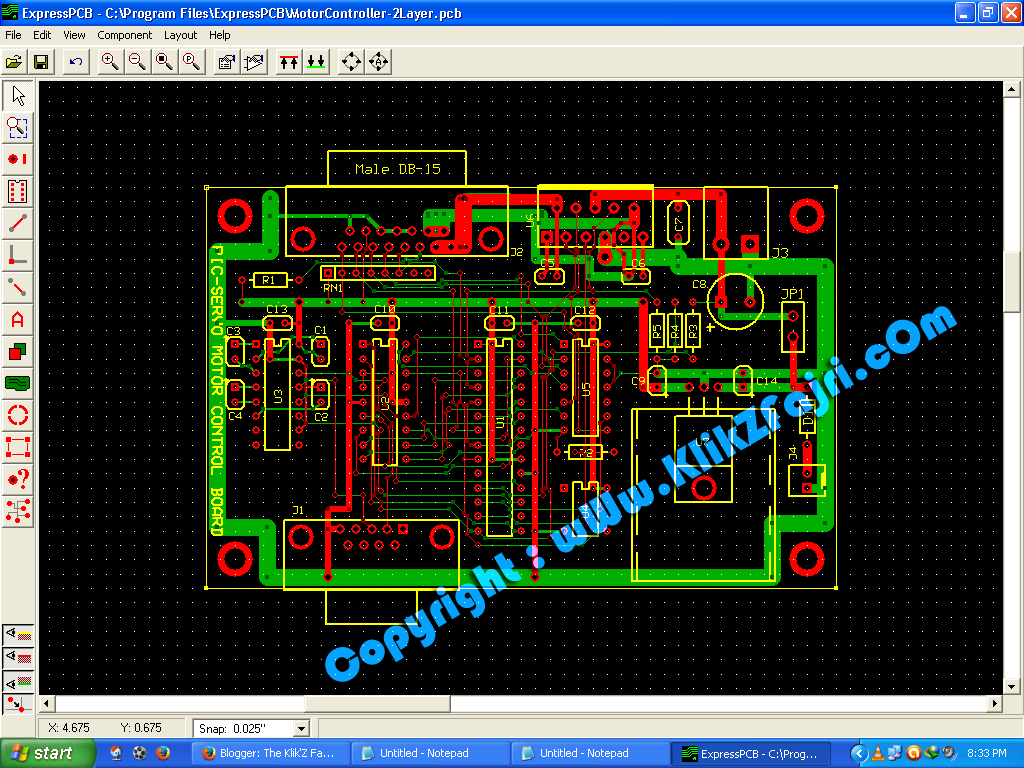
Task: Open the Help menu
Action: [x=219, y=35]
